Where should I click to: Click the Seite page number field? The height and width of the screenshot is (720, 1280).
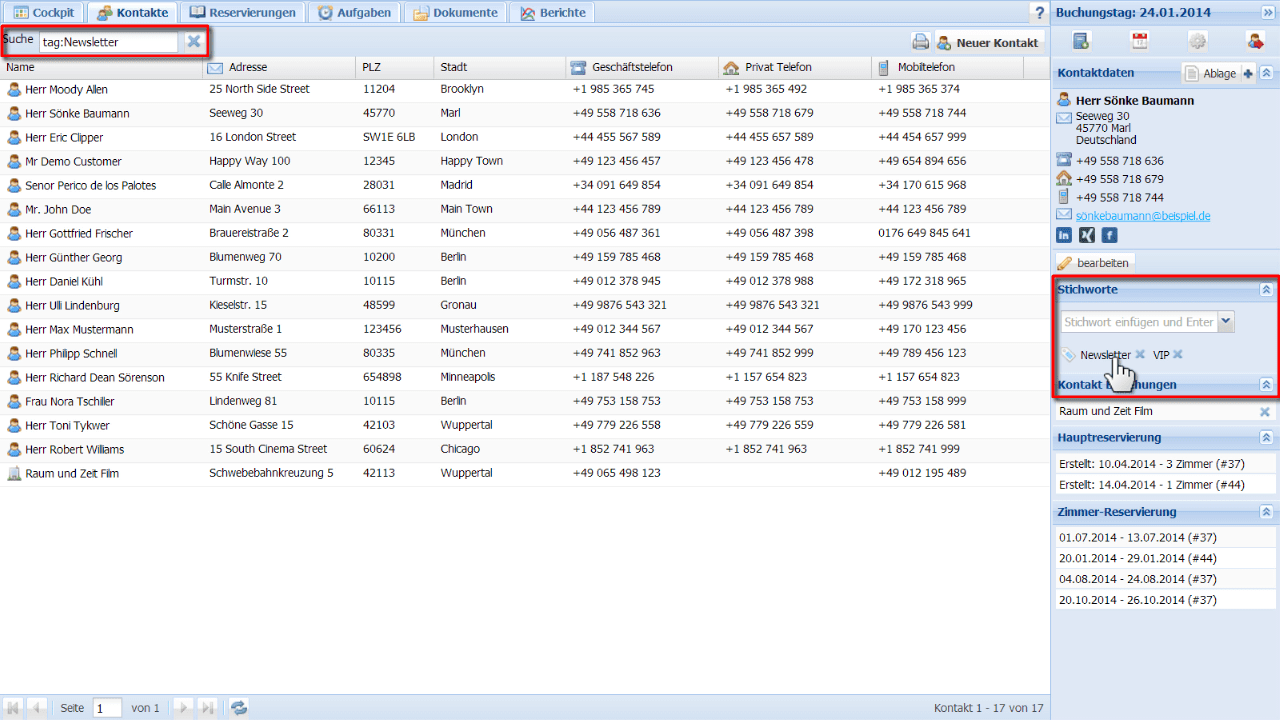click(107, 707)
